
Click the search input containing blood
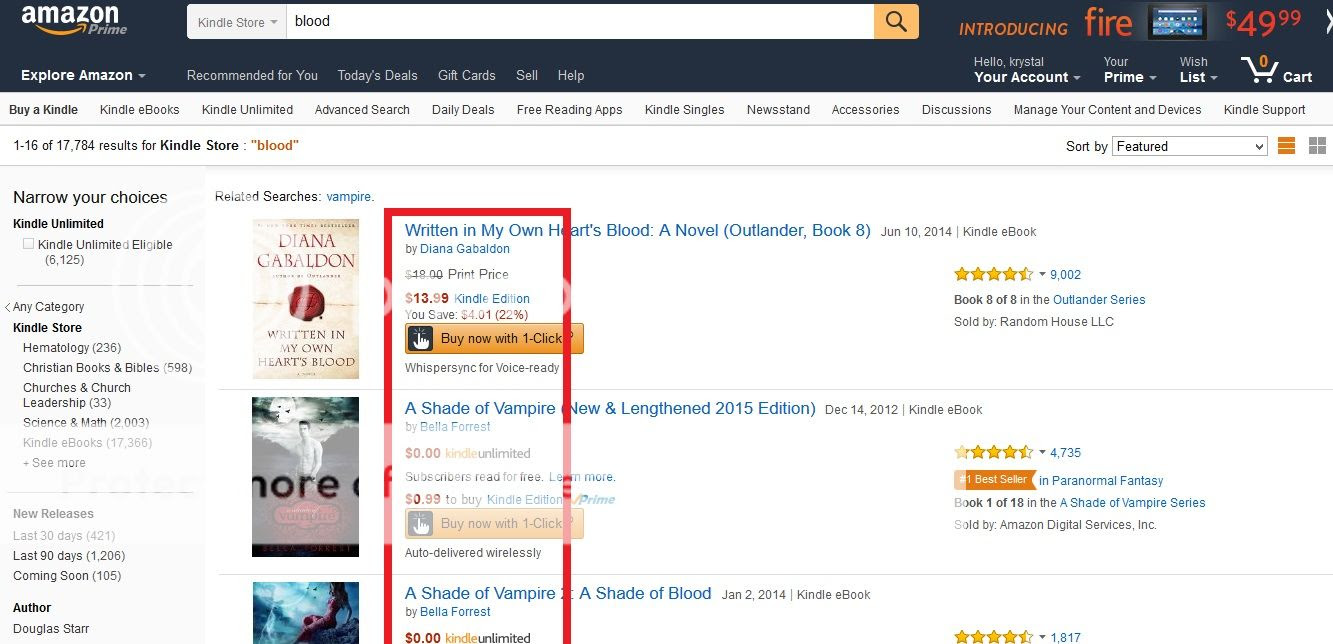click(580, 22)
